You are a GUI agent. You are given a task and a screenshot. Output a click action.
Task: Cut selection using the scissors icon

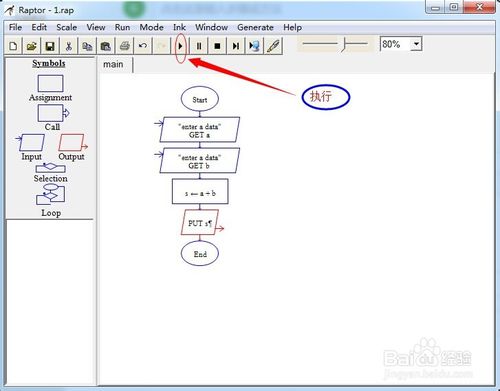(x=69, y=46)
